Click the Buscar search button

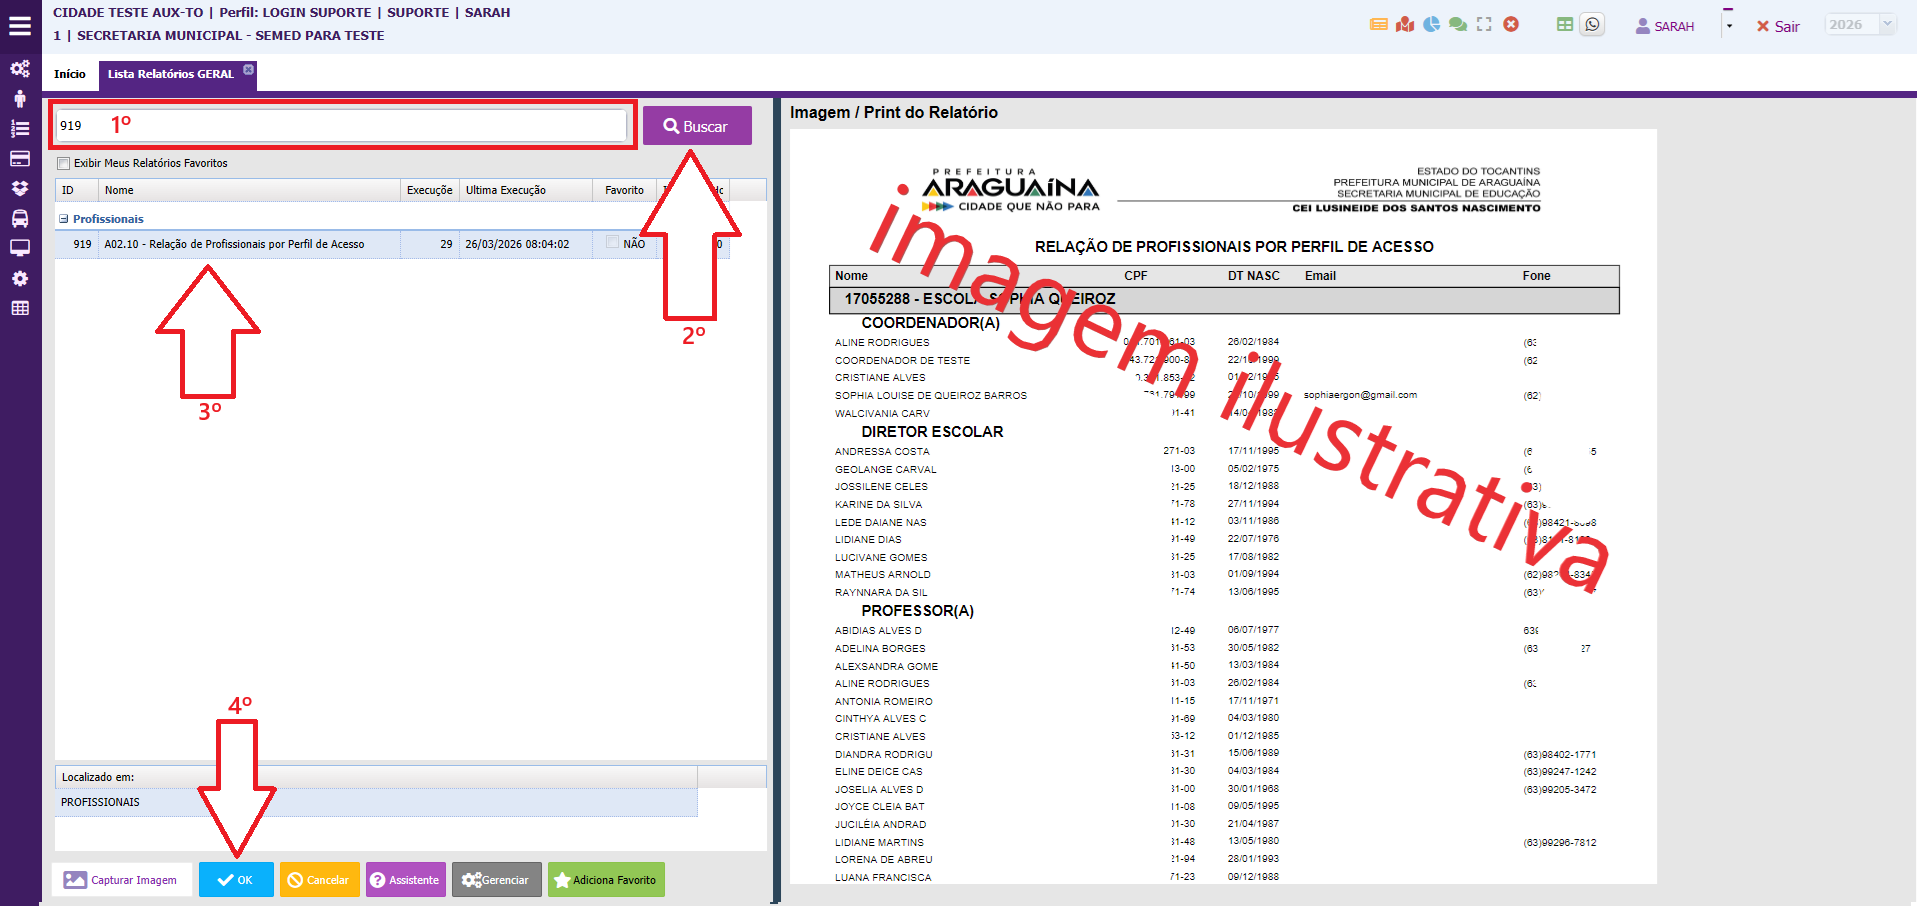tap(697, 126)
